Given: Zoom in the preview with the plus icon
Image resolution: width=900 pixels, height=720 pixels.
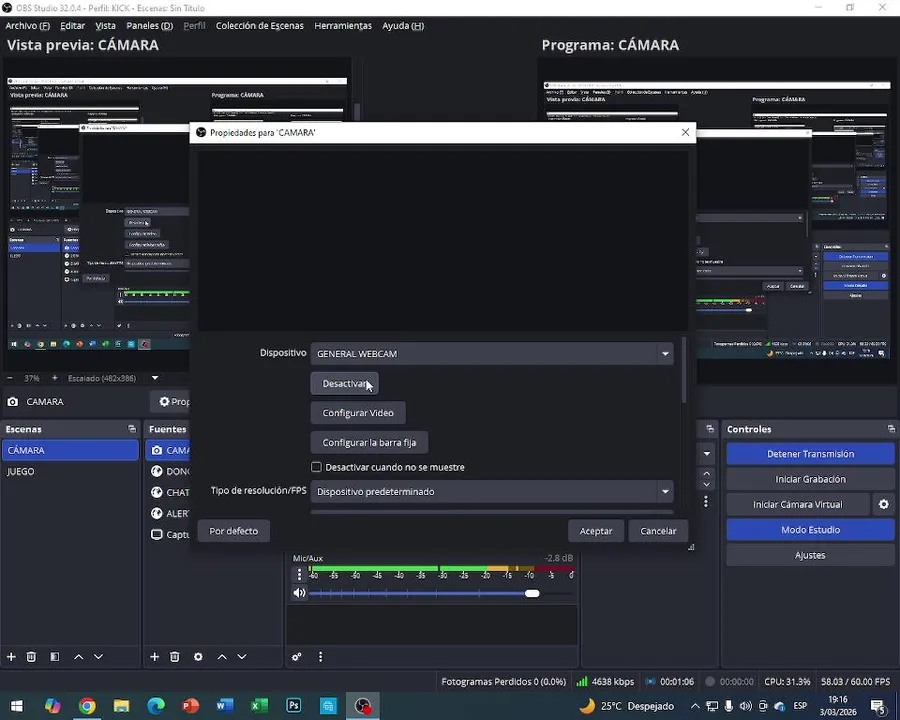Looking at the screenshot, I should click(x=55, y=378).
